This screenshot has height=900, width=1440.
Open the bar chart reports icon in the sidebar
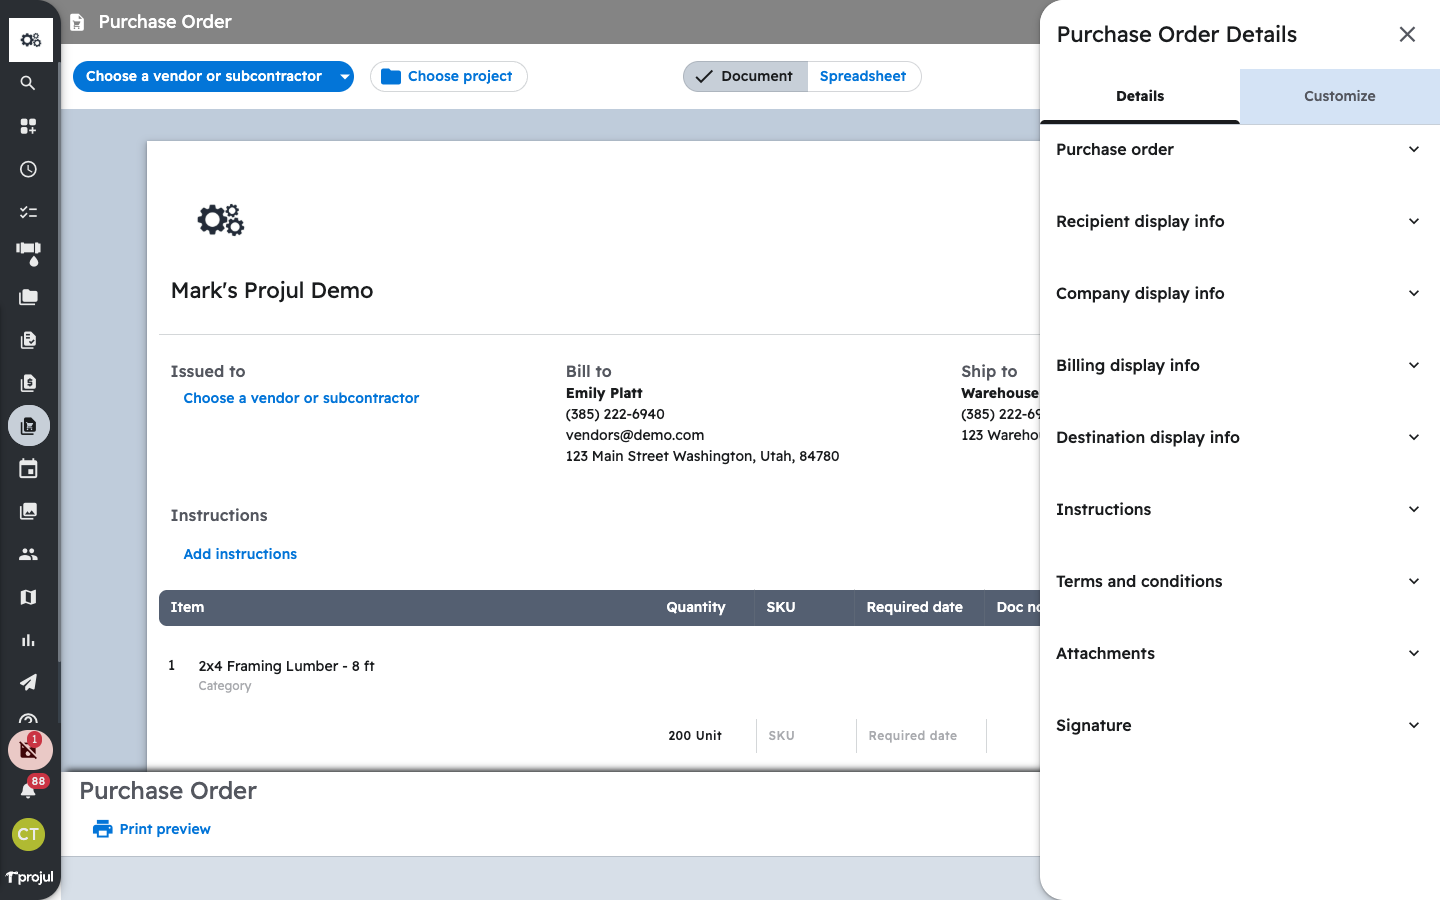pyautogui.click(x=28, y=640)
